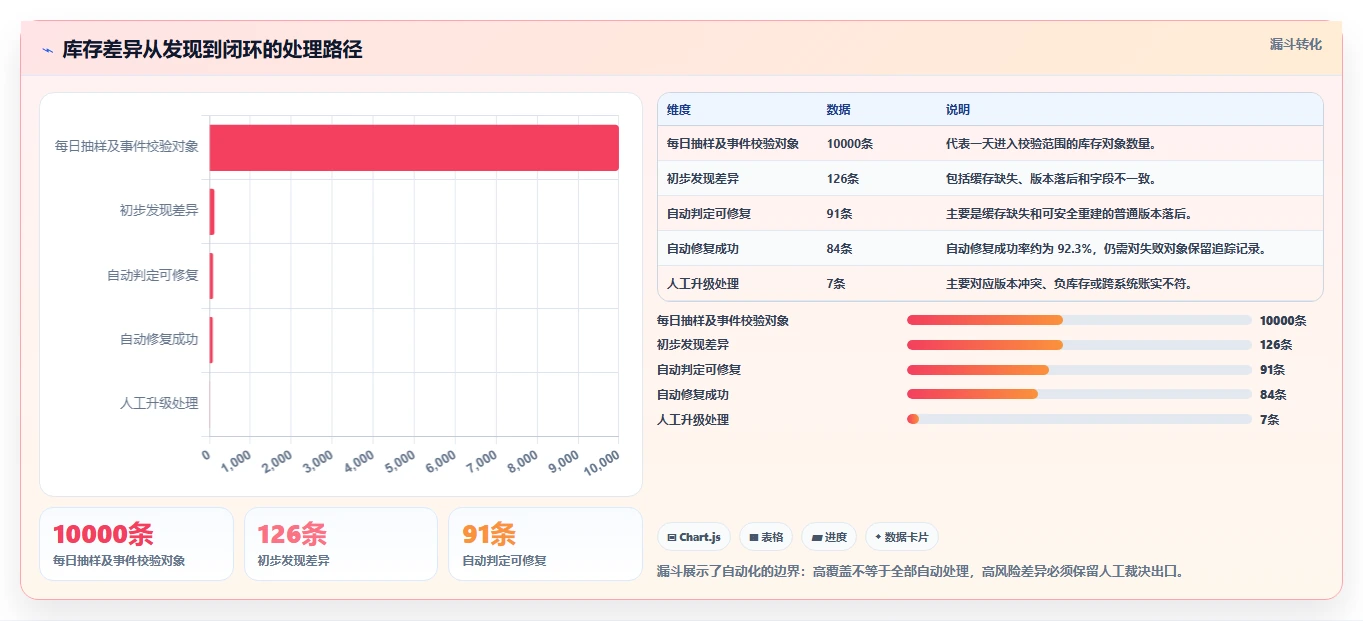Click the 每日抽样及事件校验对象 progress bar
The image size is (1363, 621).
[x=1079, y=320]
